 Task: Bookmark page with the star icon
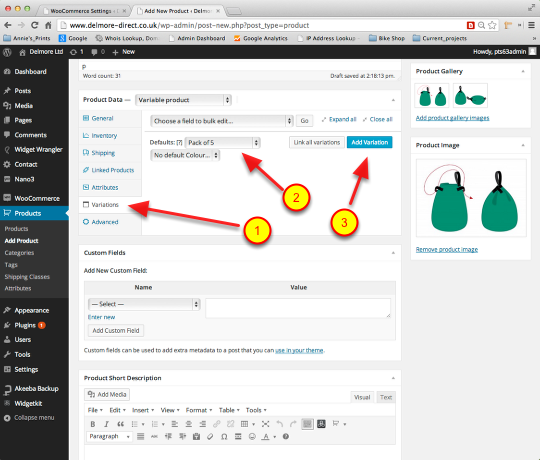click(x=492, y=25)
